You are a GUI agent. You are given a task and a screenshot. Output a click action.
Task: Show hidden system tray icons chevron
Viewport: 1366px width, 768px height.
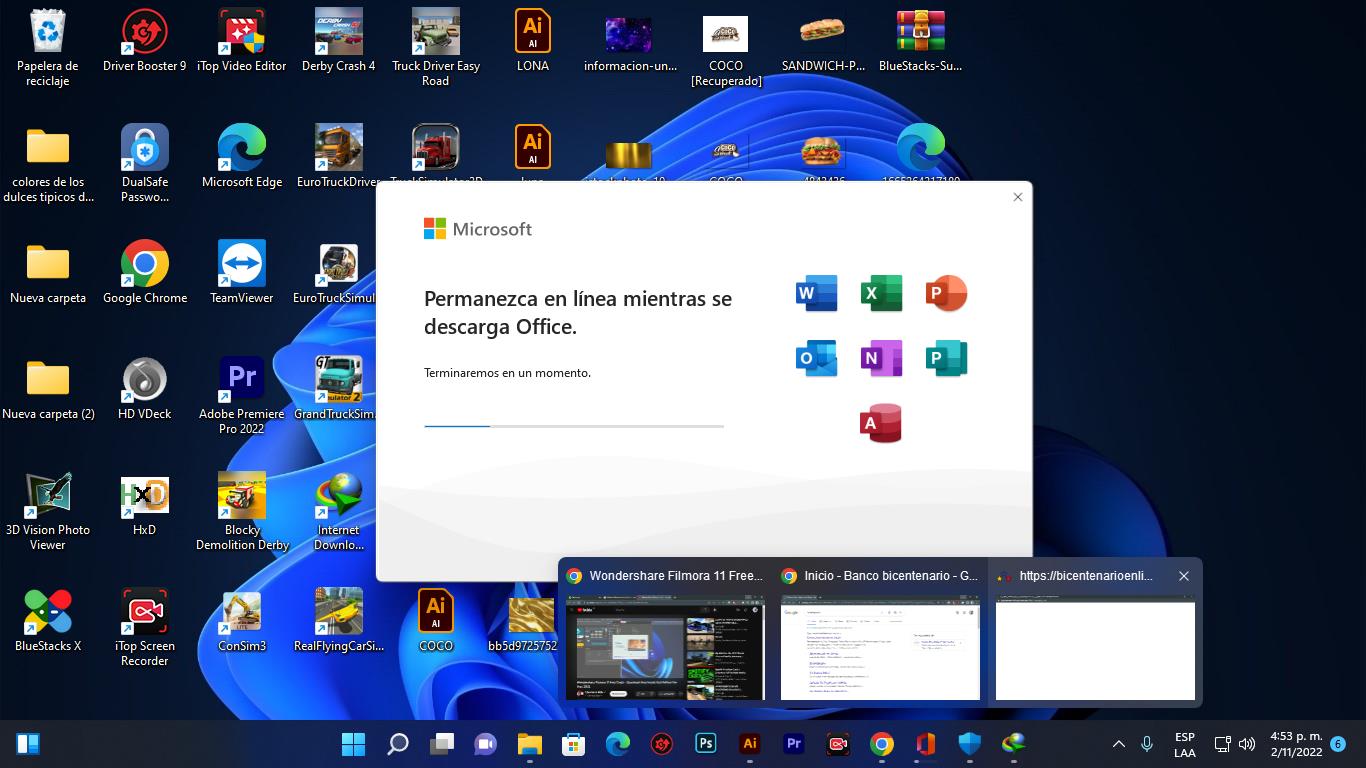[1119, 744]
